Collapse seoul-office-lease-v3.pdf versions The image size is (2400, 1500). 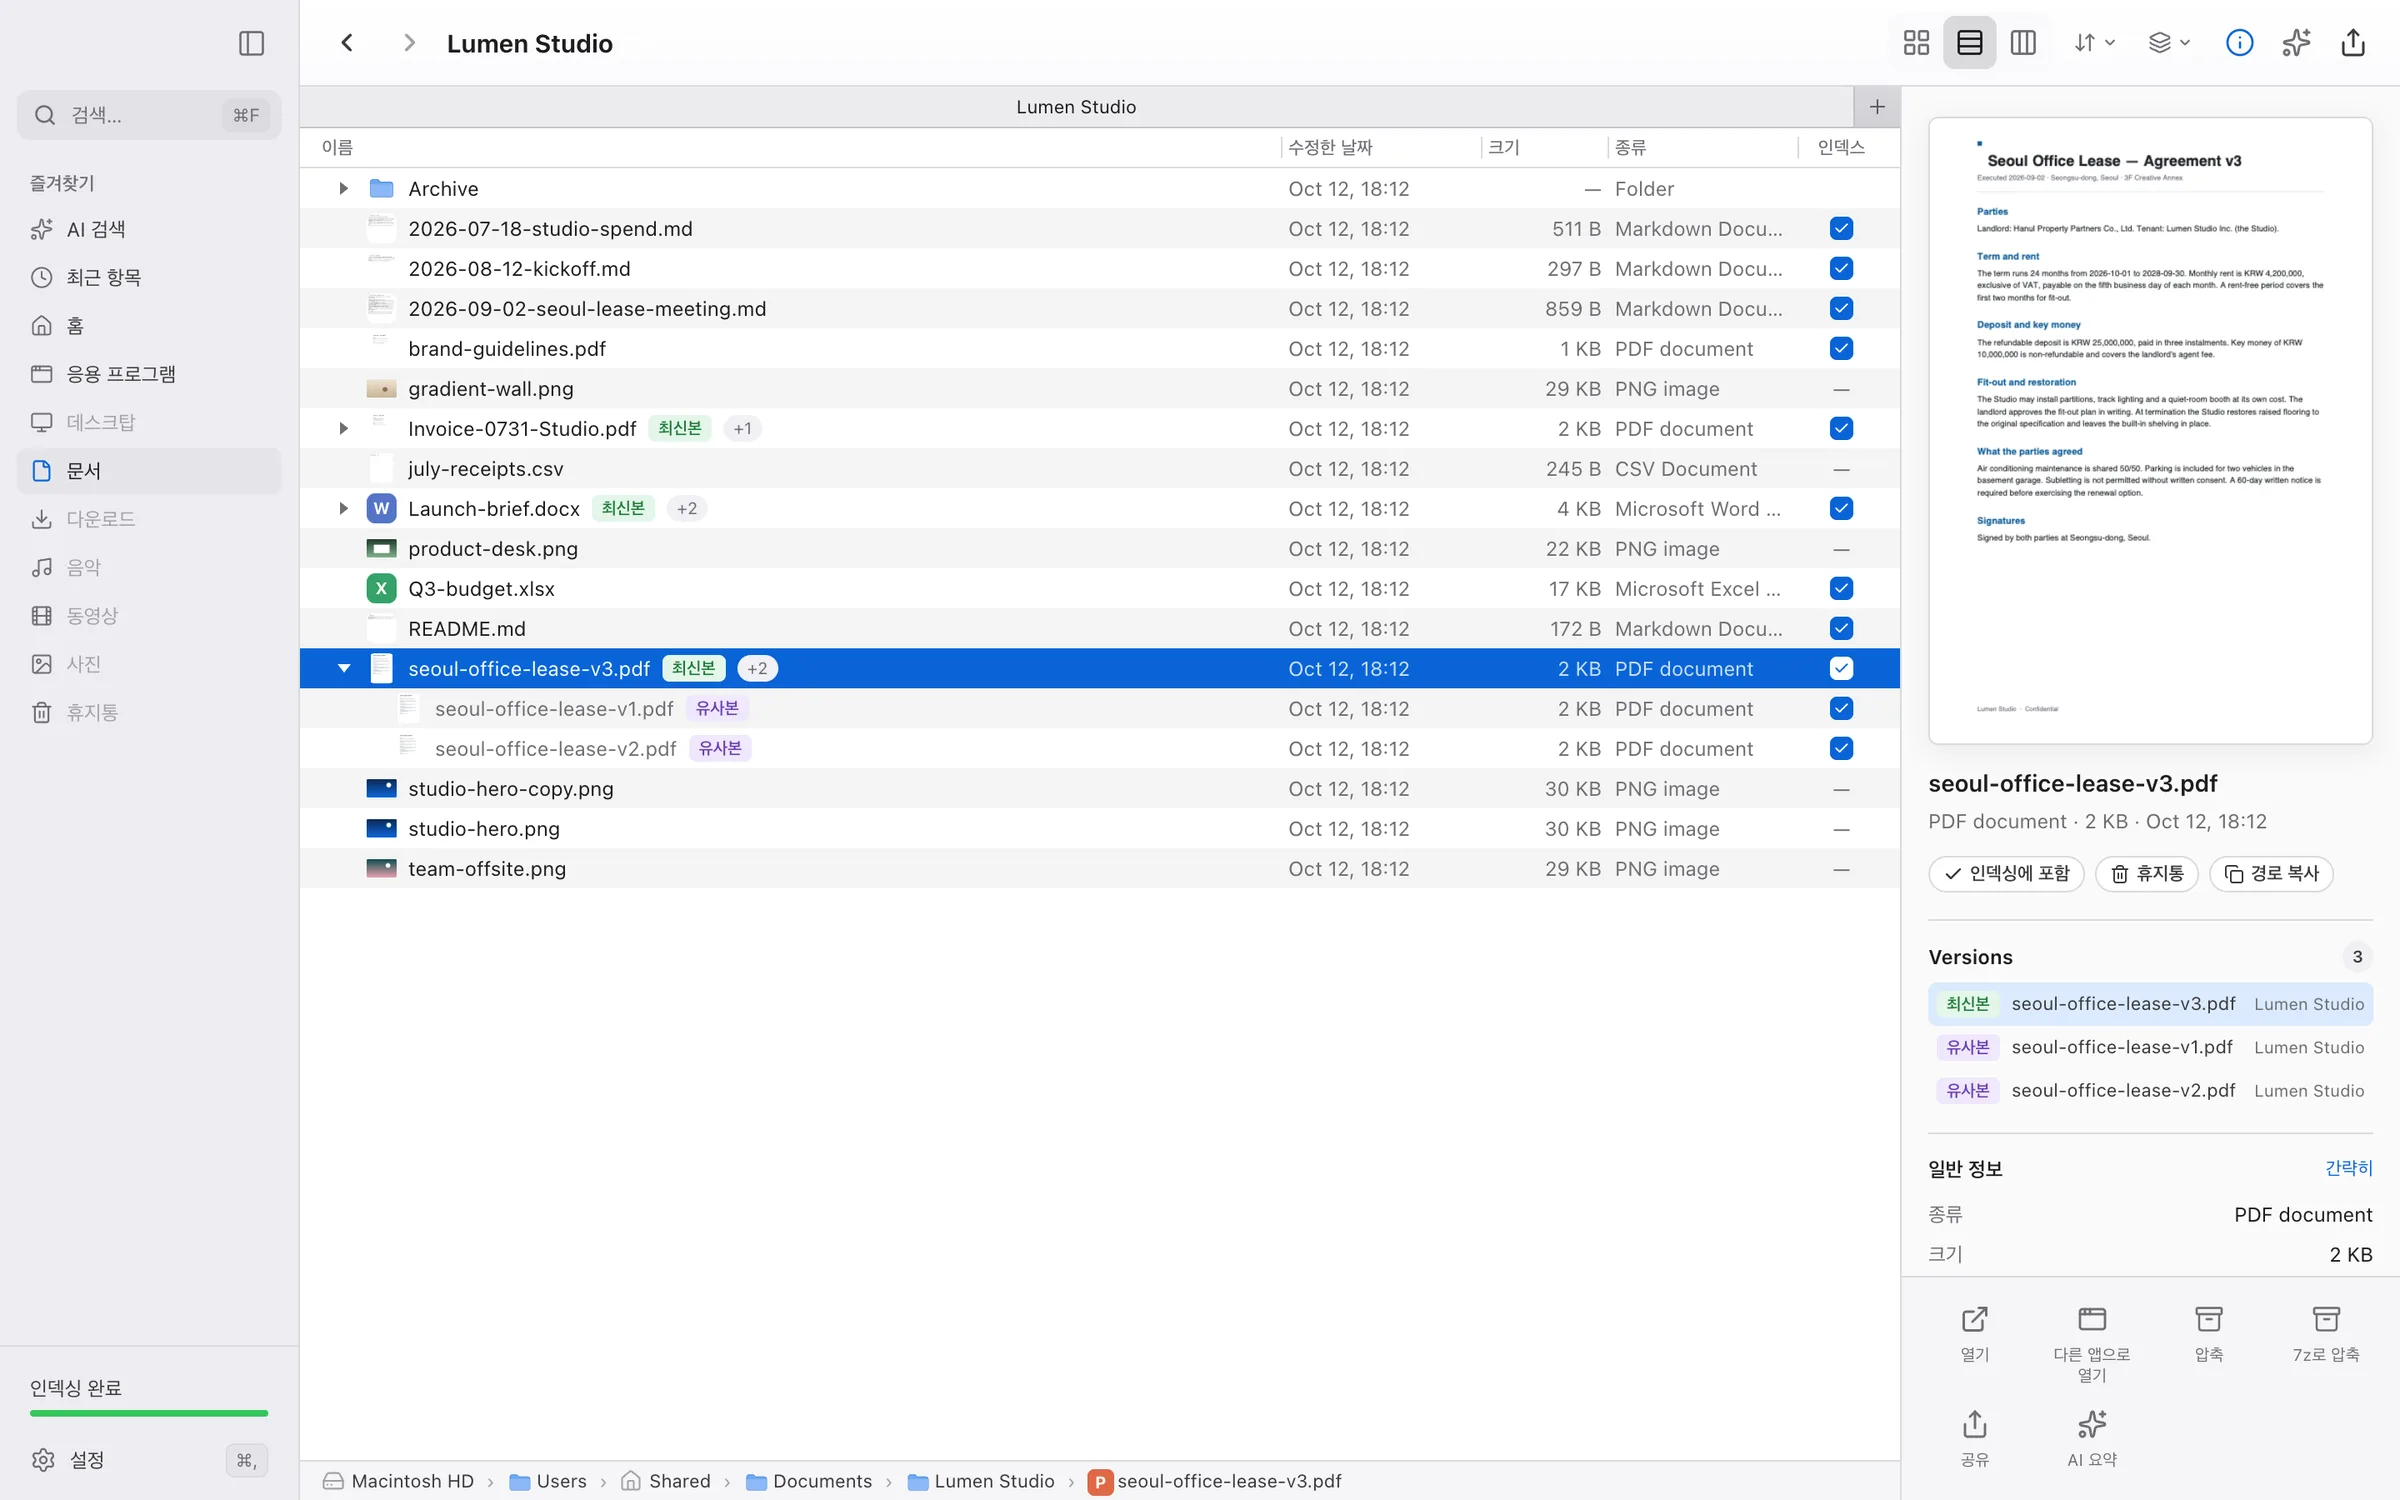[343, 669]
